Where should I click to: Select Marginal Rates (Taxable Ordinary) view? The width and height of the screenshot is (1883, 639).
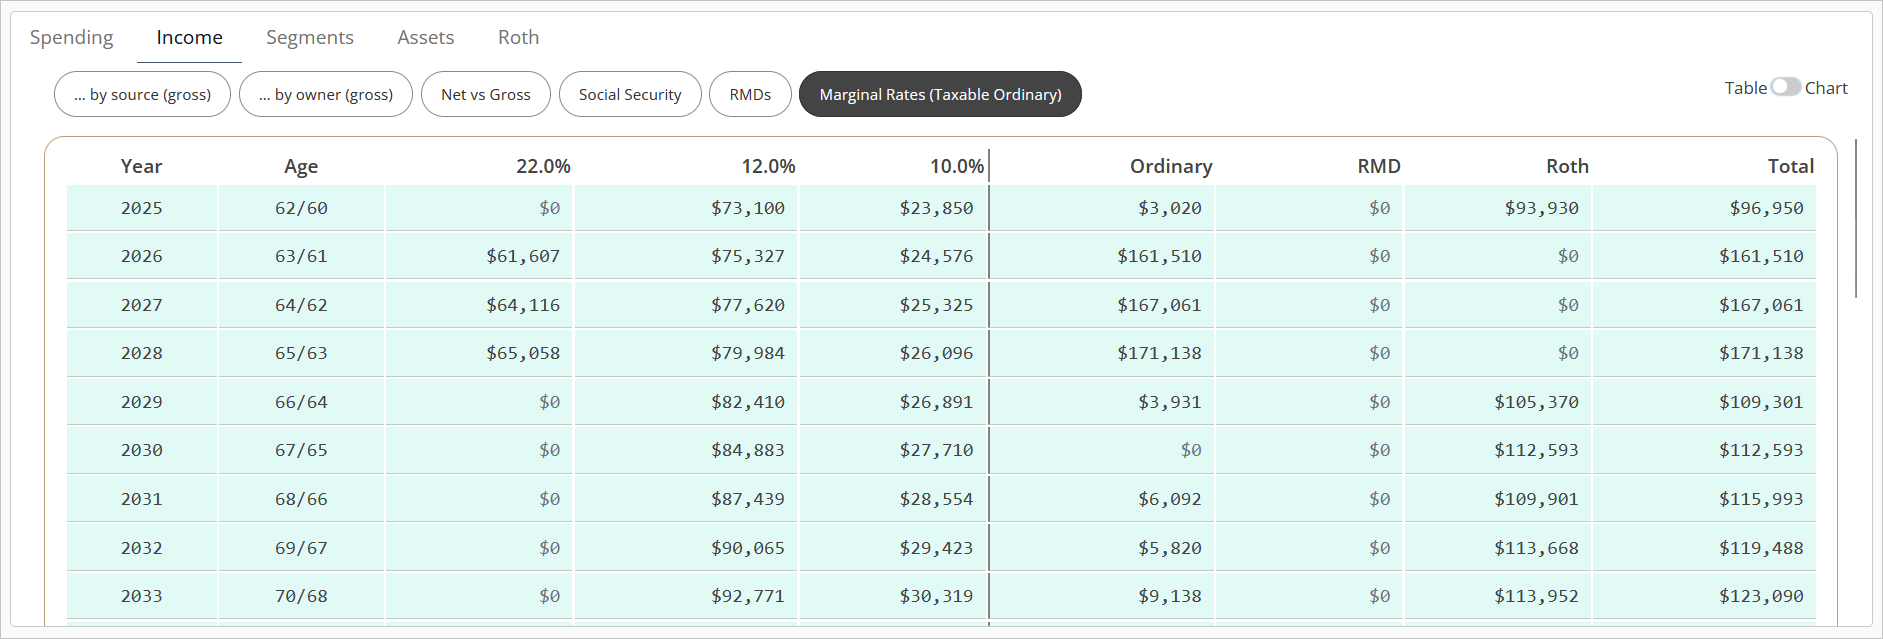[x=939, y=94]
